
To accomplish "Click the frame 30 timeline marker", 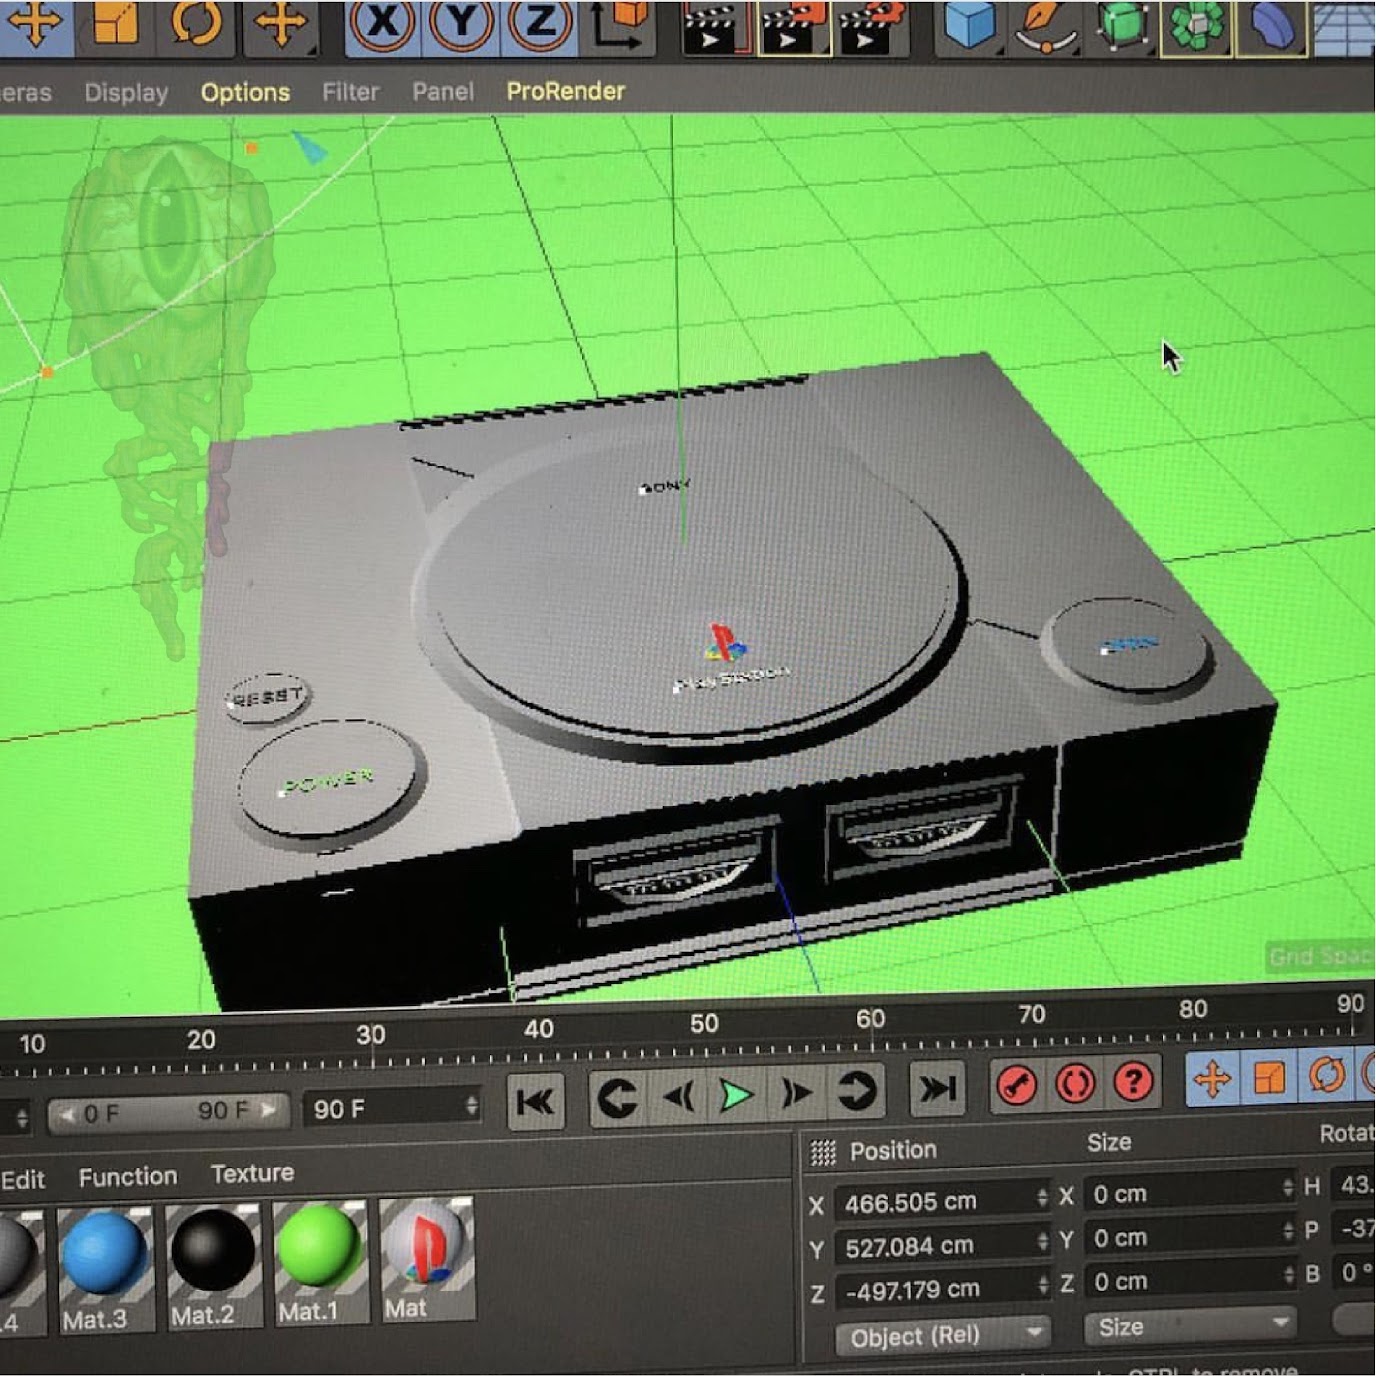I will pos(370,1034).
